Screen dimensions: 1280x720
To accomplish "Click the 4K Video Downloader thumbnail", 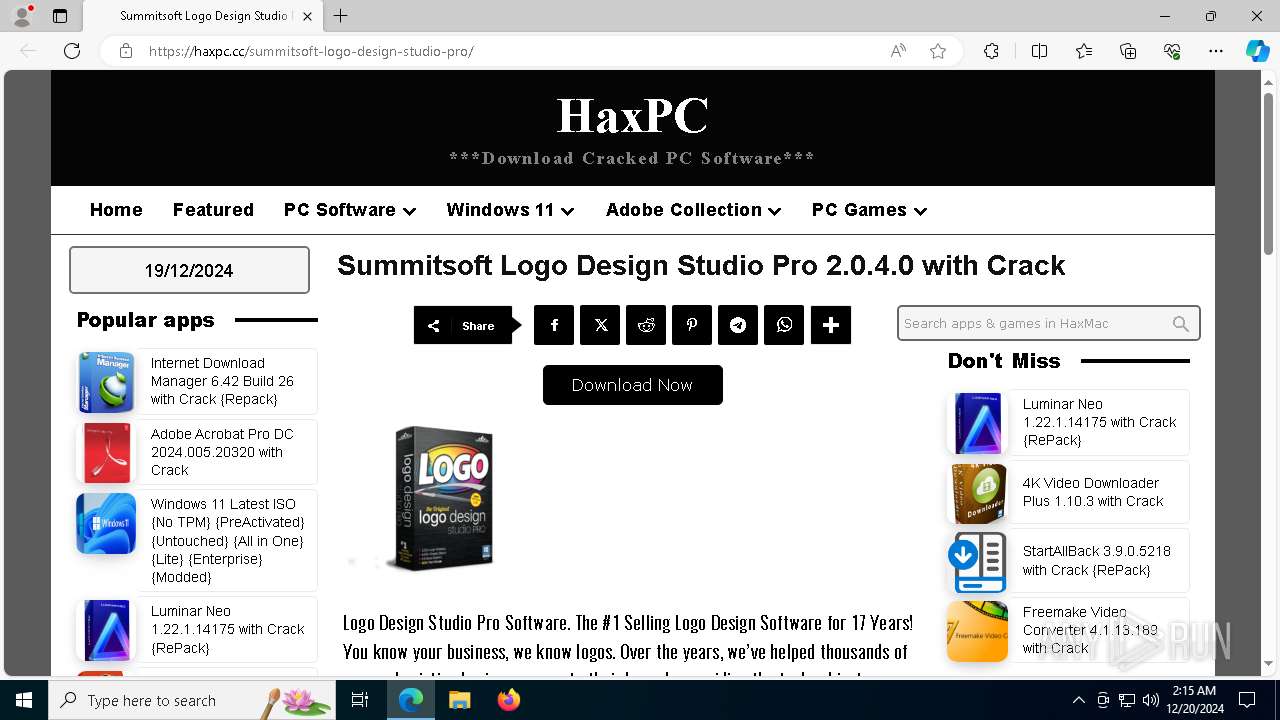I will pos(978,493).
